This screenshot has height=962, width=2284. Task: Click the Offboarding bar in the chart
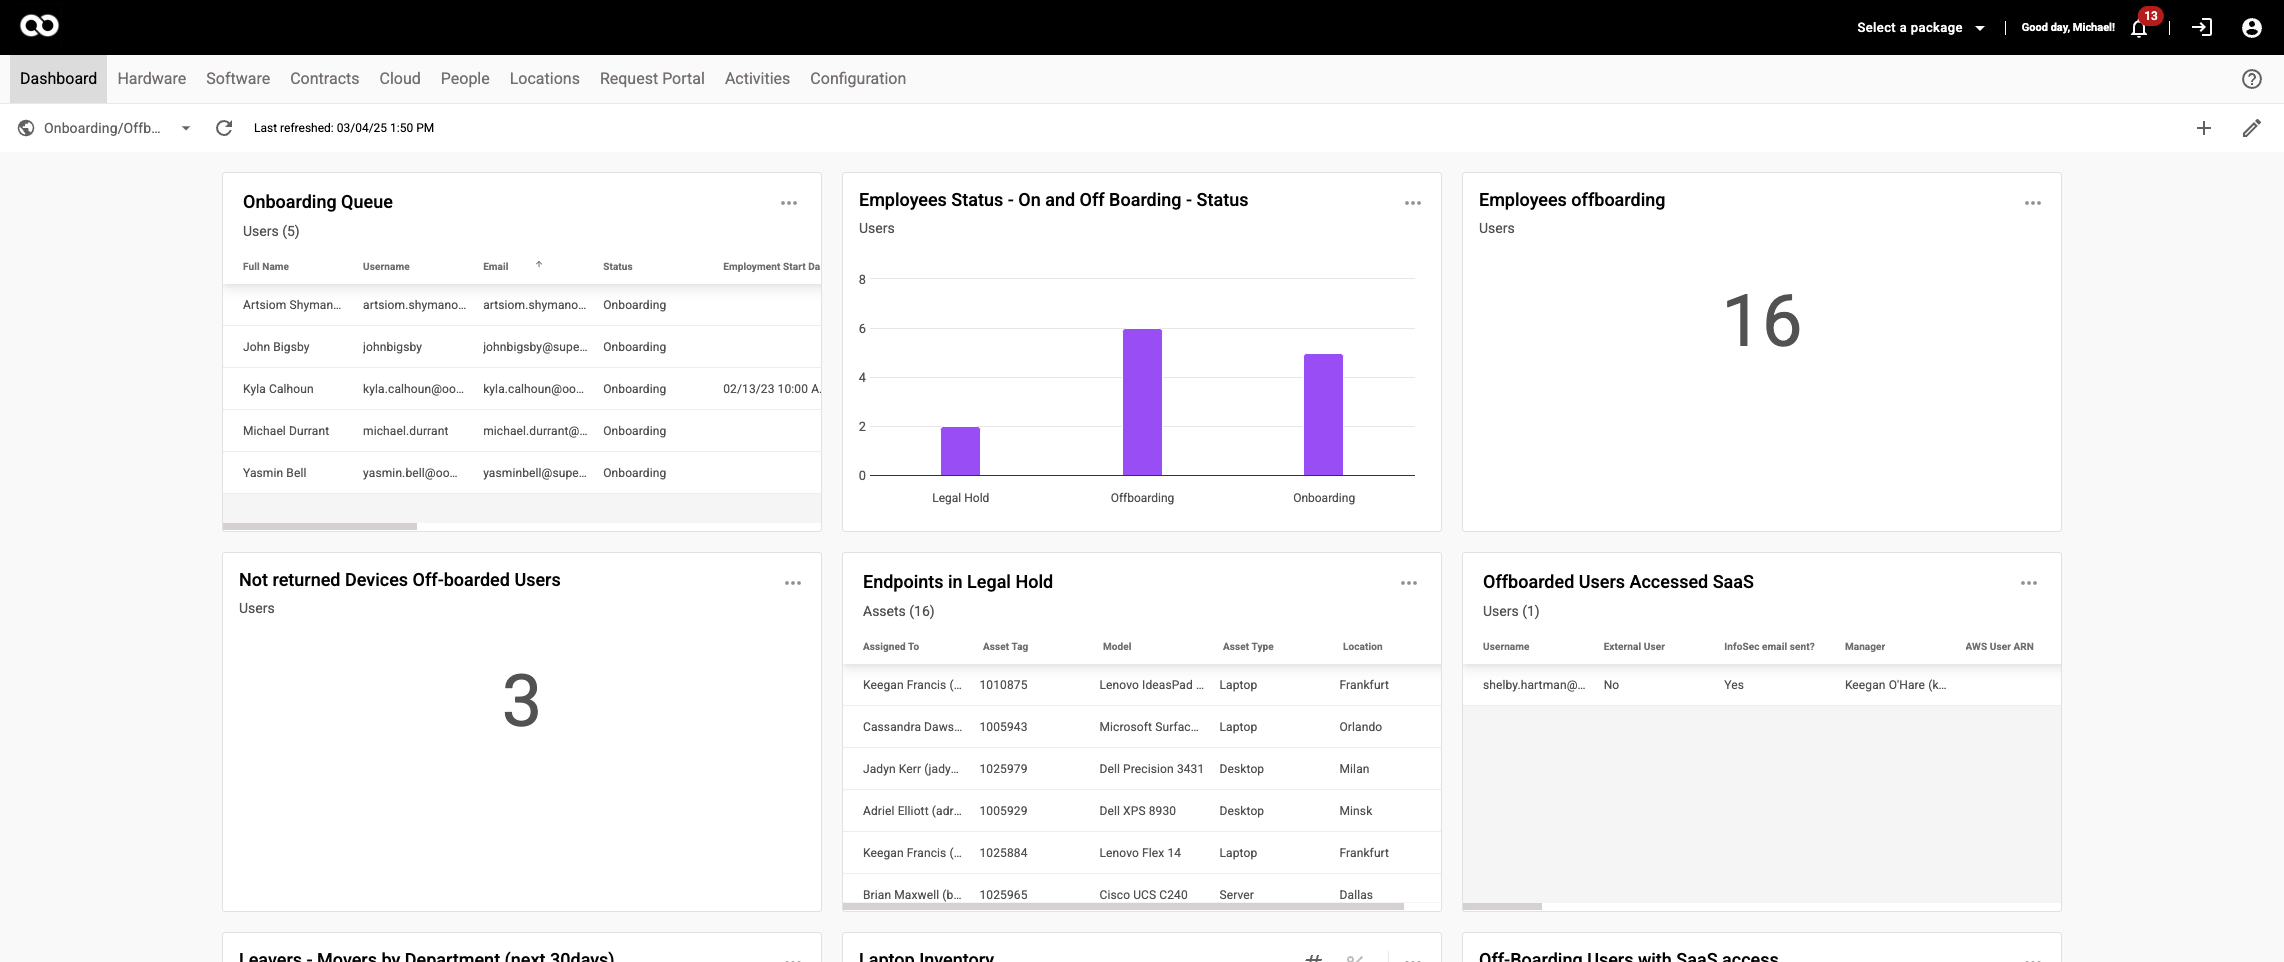[1142, 402]
